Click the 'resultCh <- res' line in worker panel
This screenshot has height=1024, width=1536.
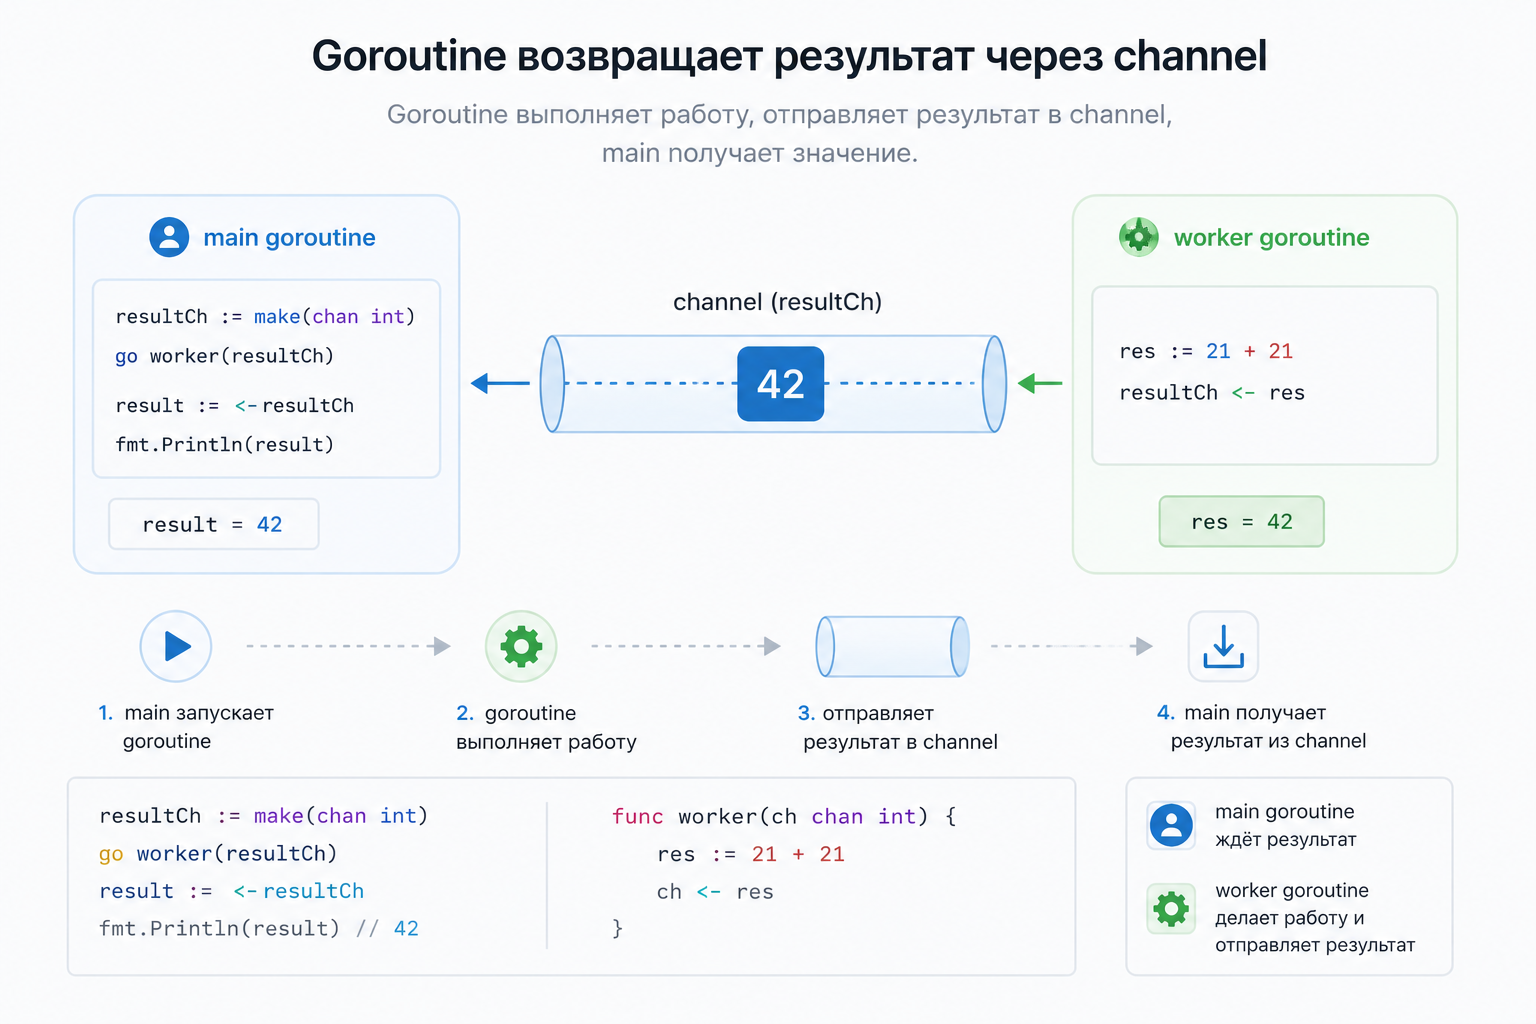1212,393
